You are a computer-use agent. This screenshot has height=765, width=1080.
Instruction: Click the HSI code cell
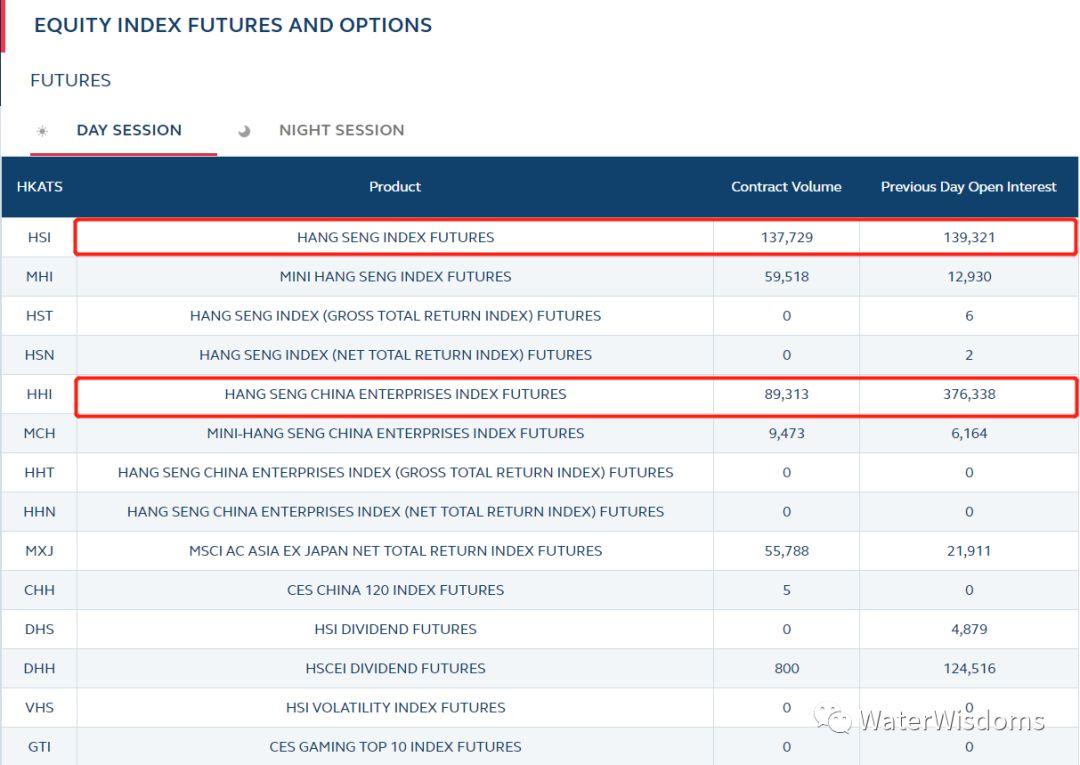tap(39, 238)
